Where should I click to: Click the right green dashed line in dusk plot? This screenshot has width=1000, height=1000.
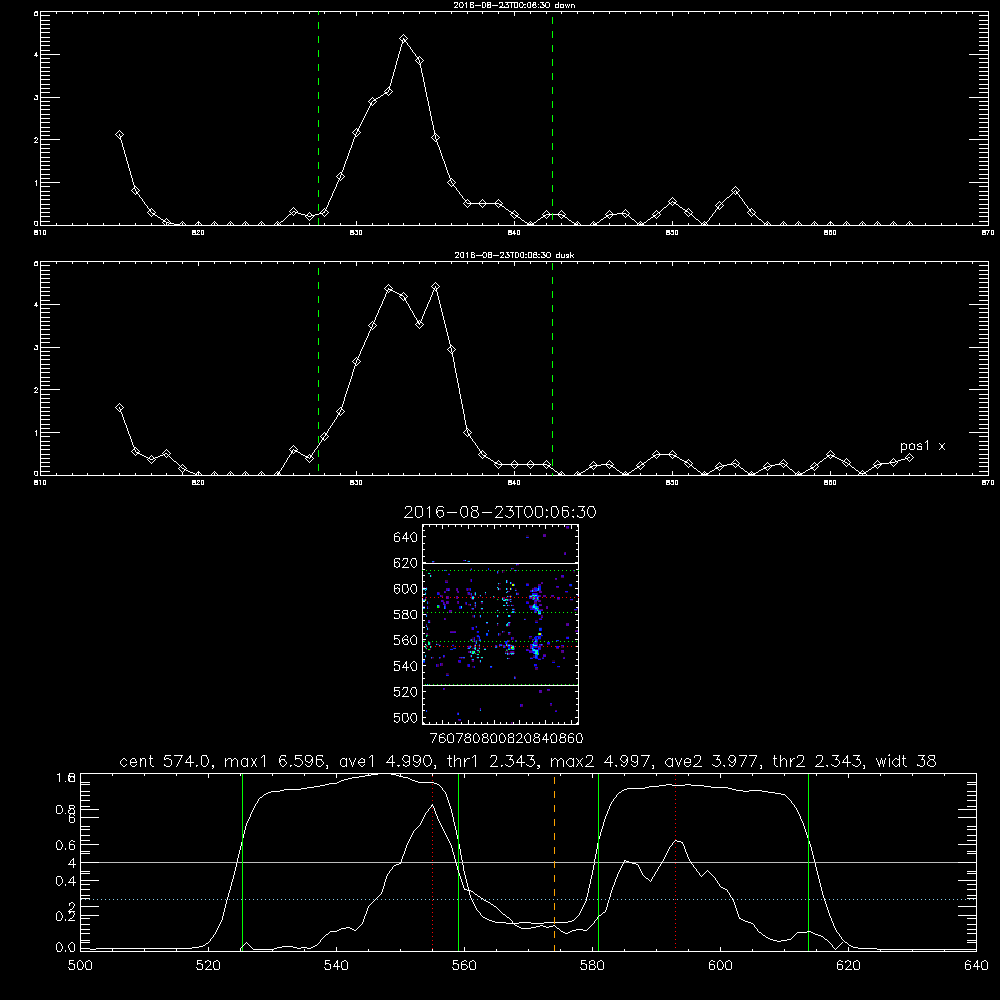coord(552,369)
